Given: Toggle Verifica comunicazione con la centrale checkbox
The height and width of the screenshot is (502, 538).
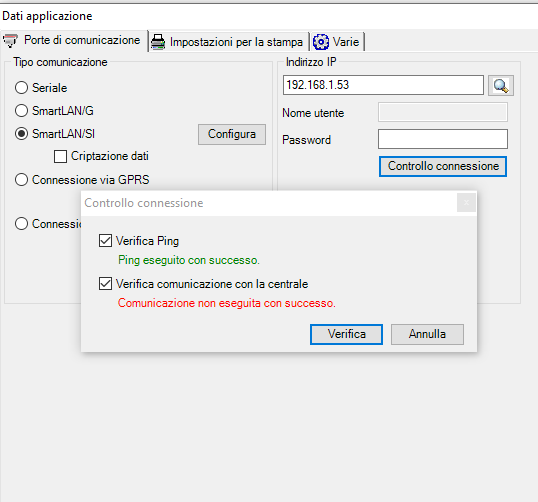Looking at the screenshot, I should click(105, 284).
